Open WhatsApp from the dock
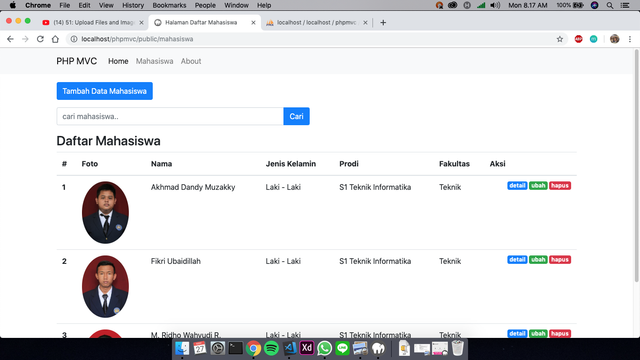Viewport: 640px width, 360px height. (x=324, y=348)
